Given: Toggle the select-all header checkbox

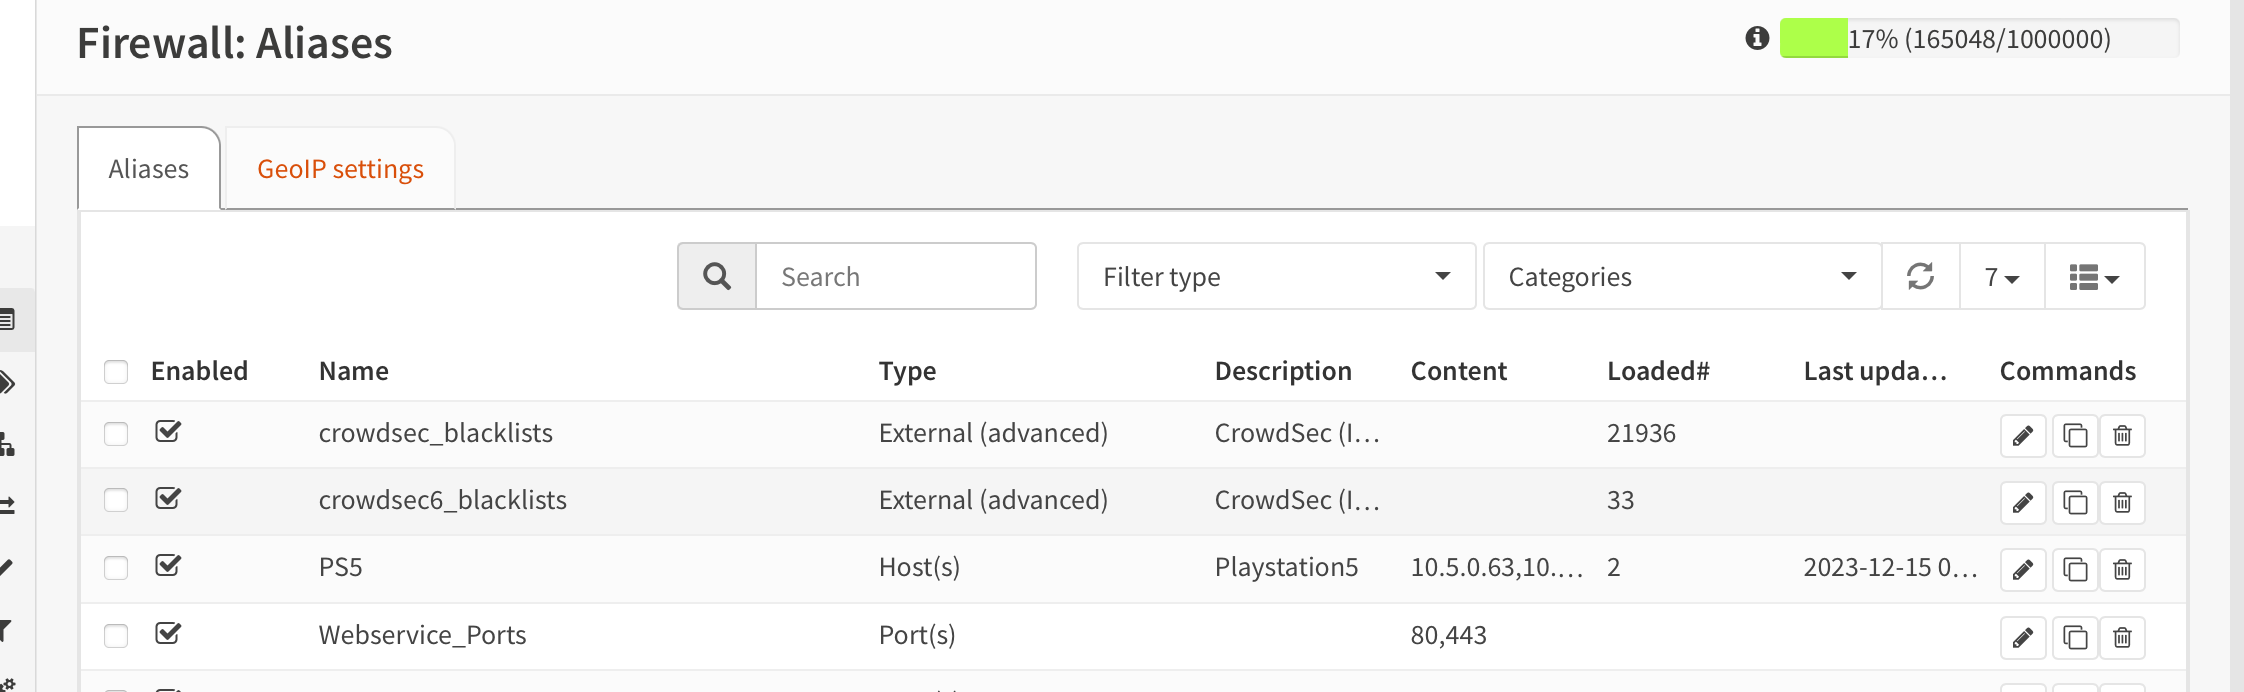Looking at the screenshot, I should coord(116,372).
